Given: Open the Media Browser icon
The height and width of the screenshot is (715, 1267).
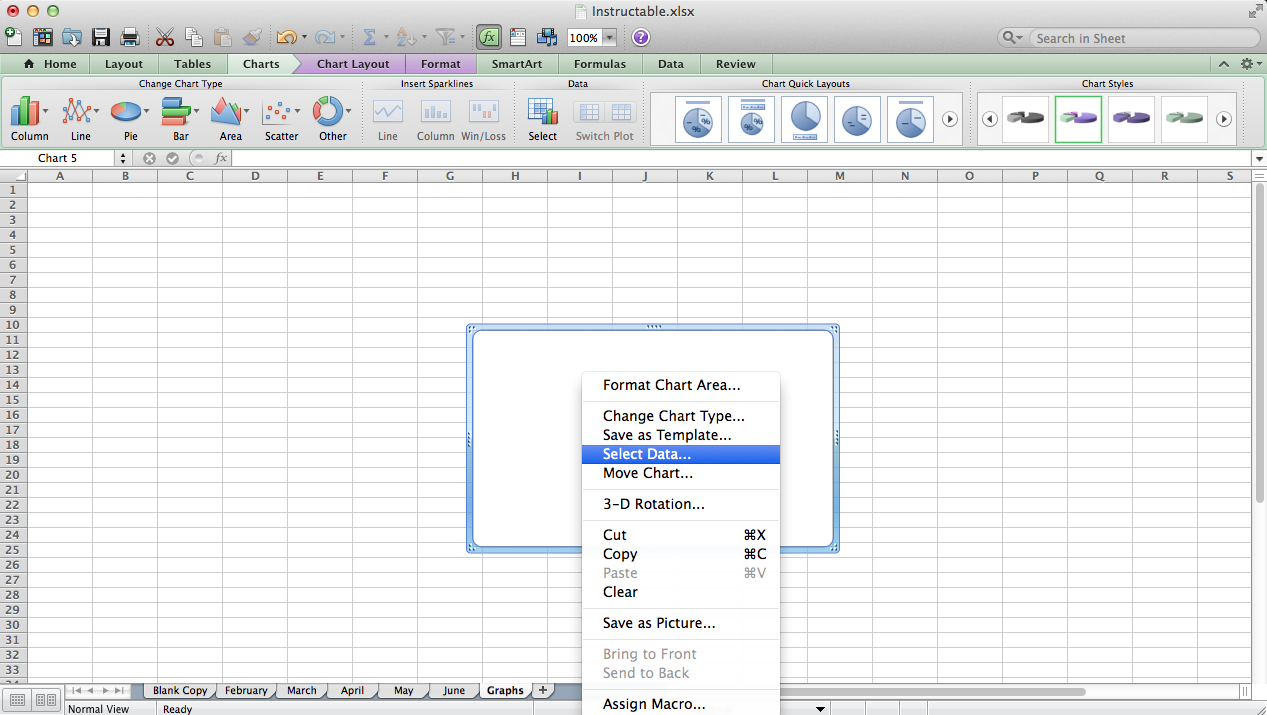Looking at the screenshot, I should click(x=547, y=37).
